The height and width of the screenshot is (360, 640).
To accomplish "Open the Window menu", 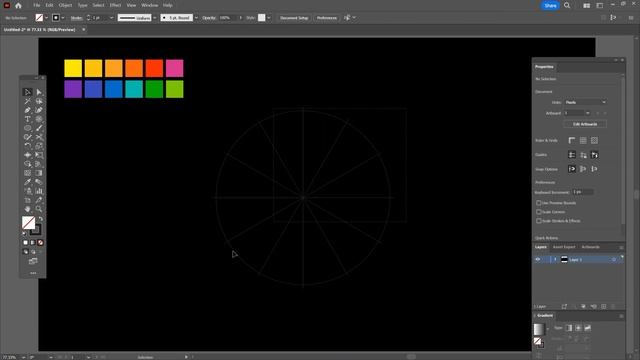I will 149,5.
